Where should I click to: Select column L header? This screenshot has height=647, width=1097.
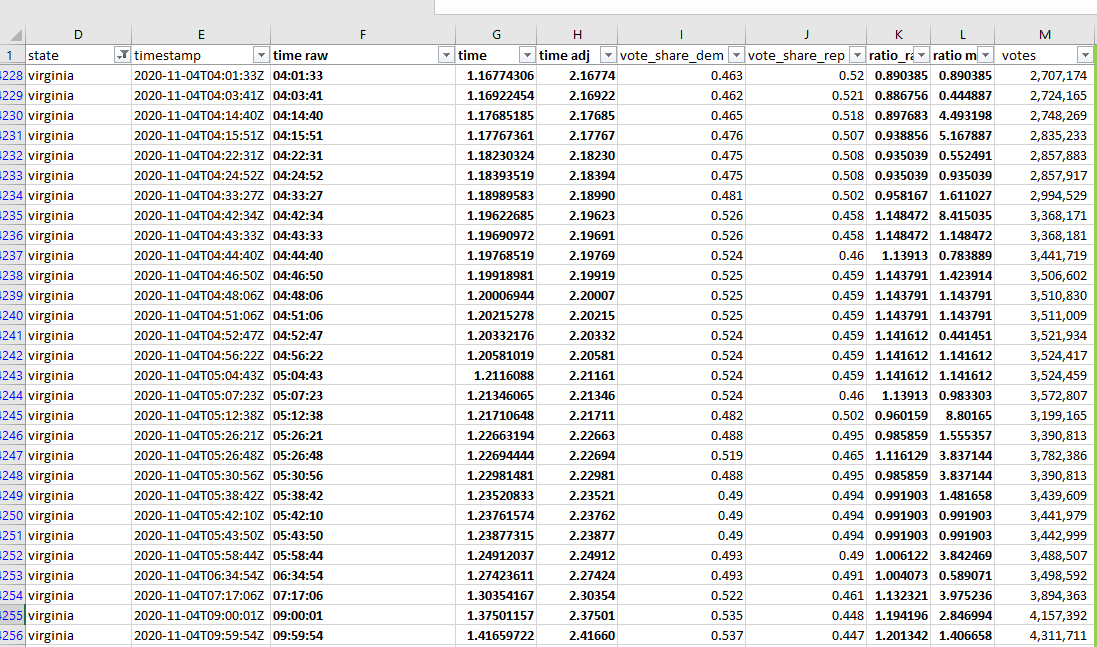click(962, 35)
